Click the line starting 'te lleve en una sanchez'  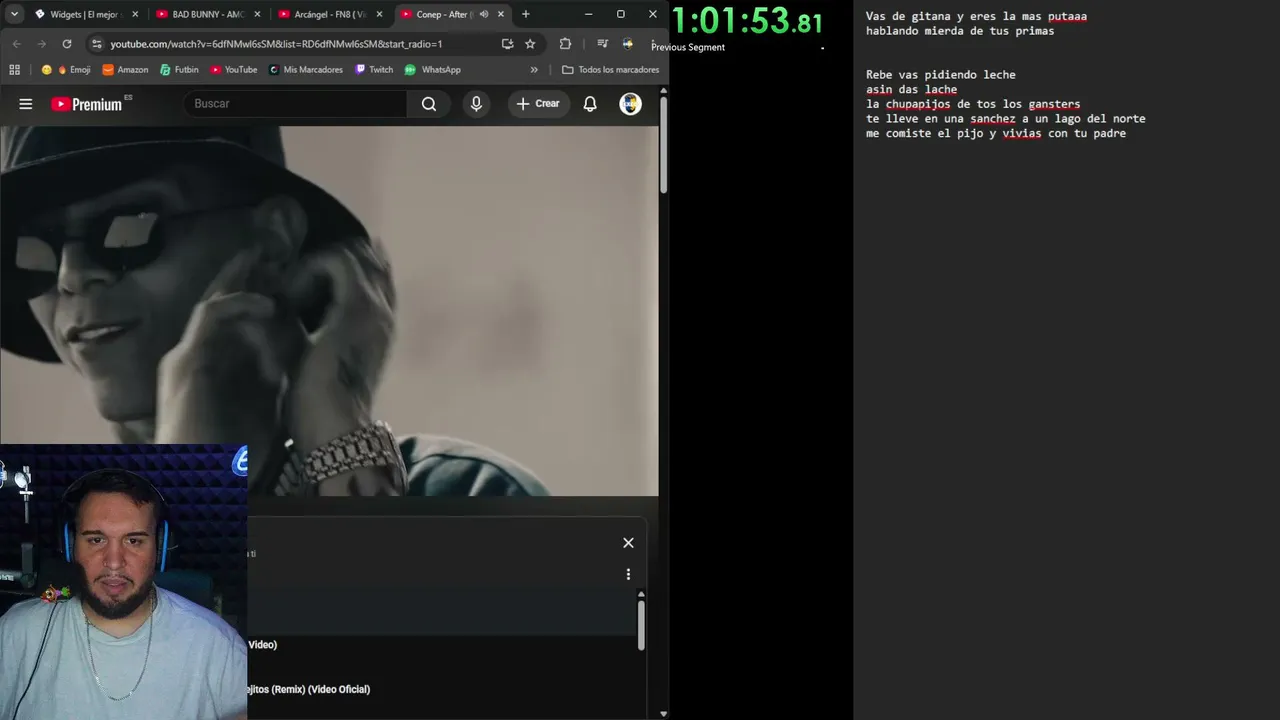click(1006, 119)
